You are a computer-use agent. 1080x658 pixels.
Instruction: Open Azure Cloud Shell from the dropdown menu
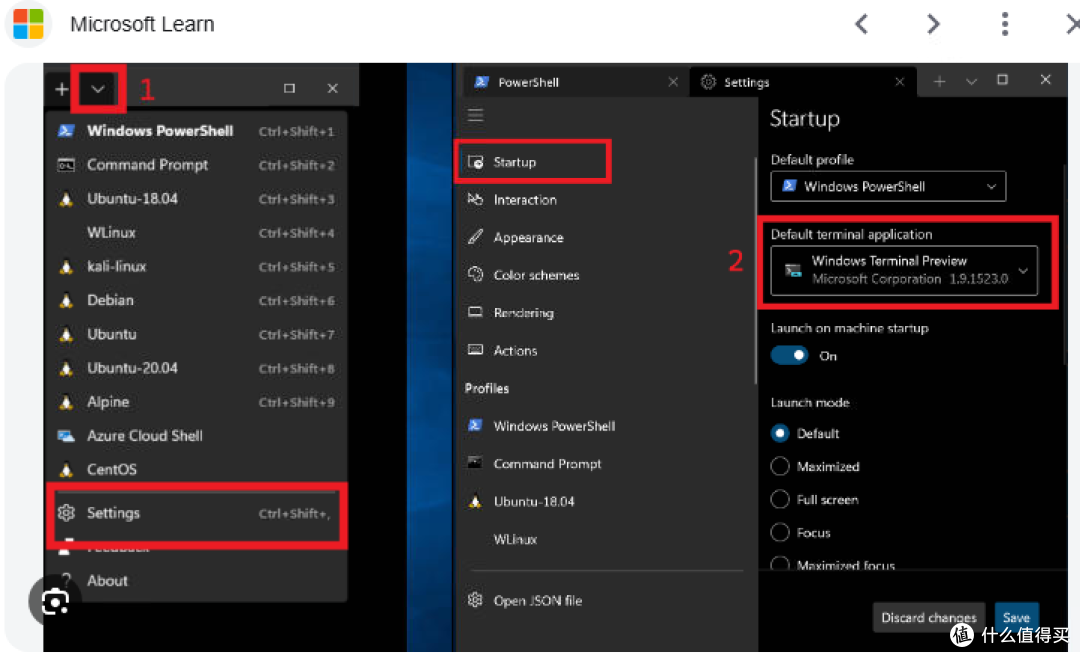(196, 435)
